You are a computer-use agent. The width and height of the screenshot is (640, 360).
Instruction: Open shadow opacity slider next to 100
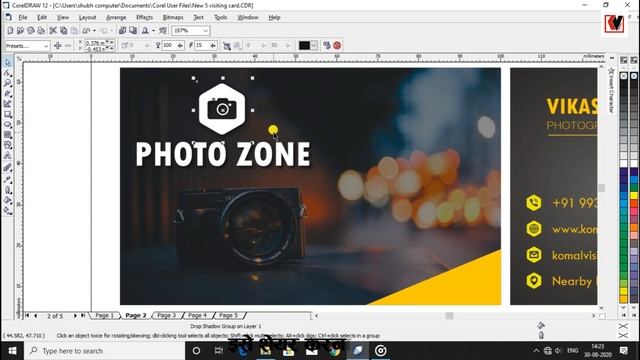pyautogui.click(x=180, y=46)
